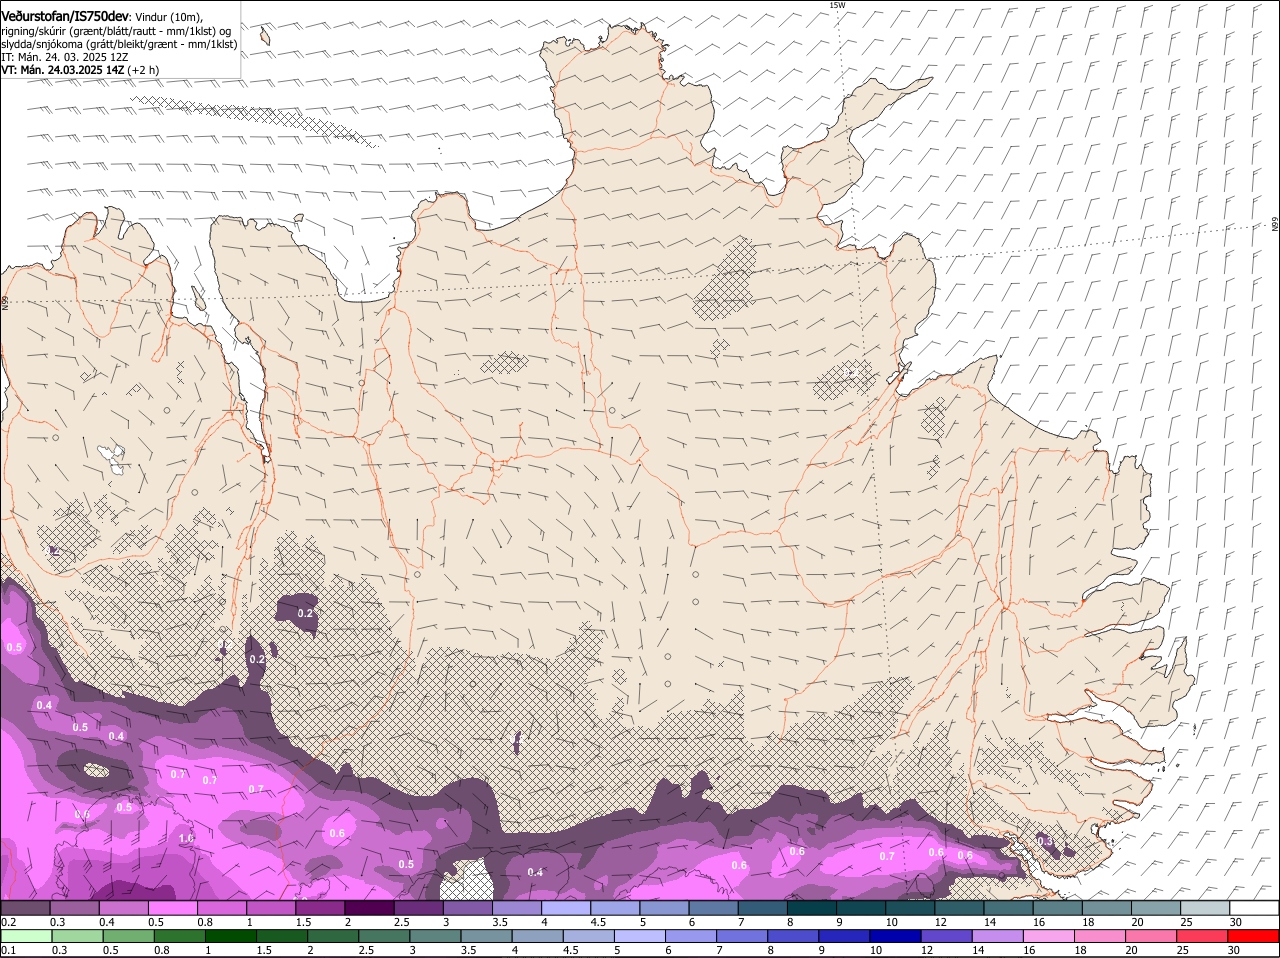
Task: Pick the red swatch after 30 in lower legend
Action: click(1254, 936)
